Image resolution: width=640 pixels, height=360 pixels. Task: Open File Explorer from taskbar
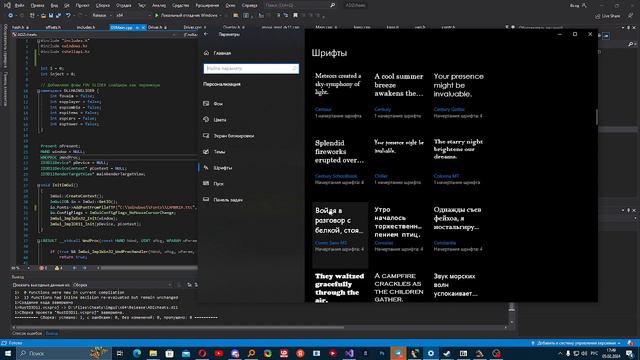click(153, 353)
